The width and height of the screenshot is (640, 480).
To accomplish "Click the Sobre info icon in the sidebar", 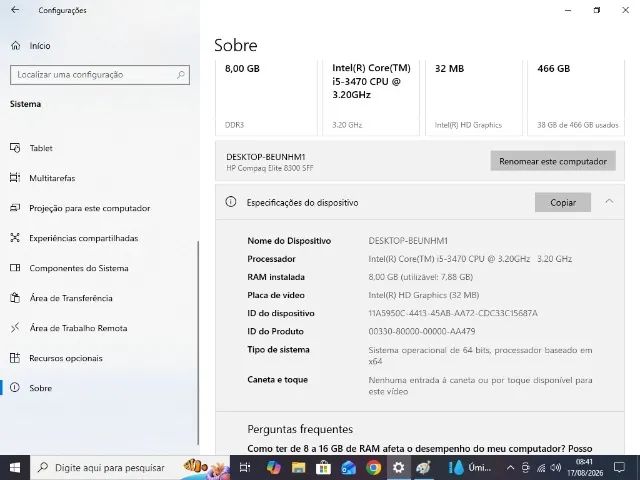I will click(x=15, y=388).
